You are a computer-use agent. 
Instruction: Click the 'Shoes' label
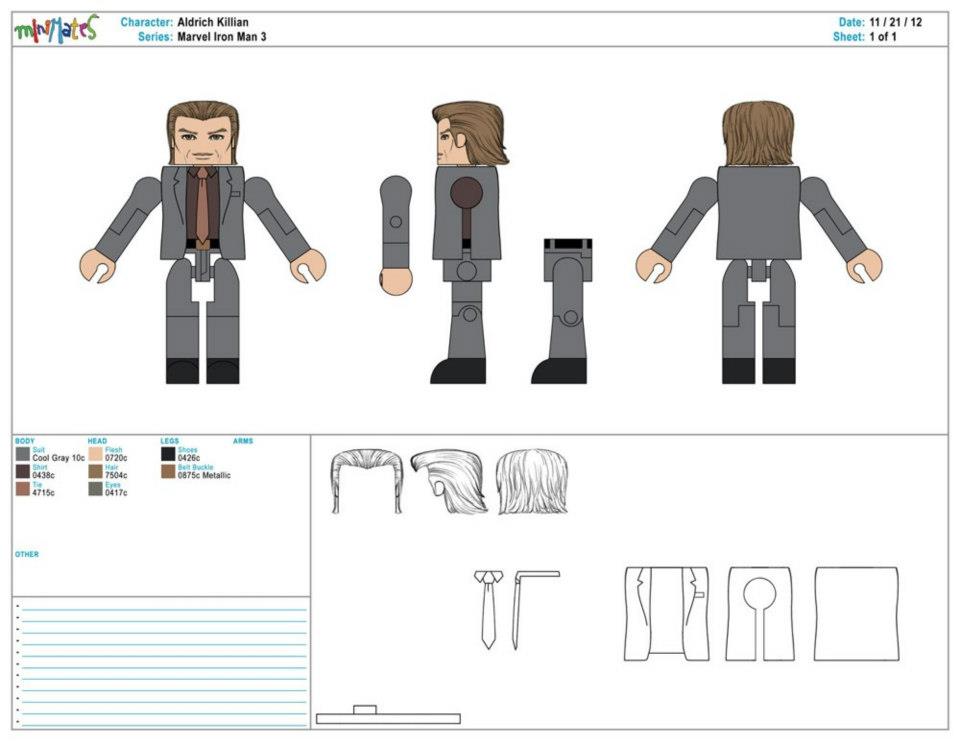coord(188,450)
